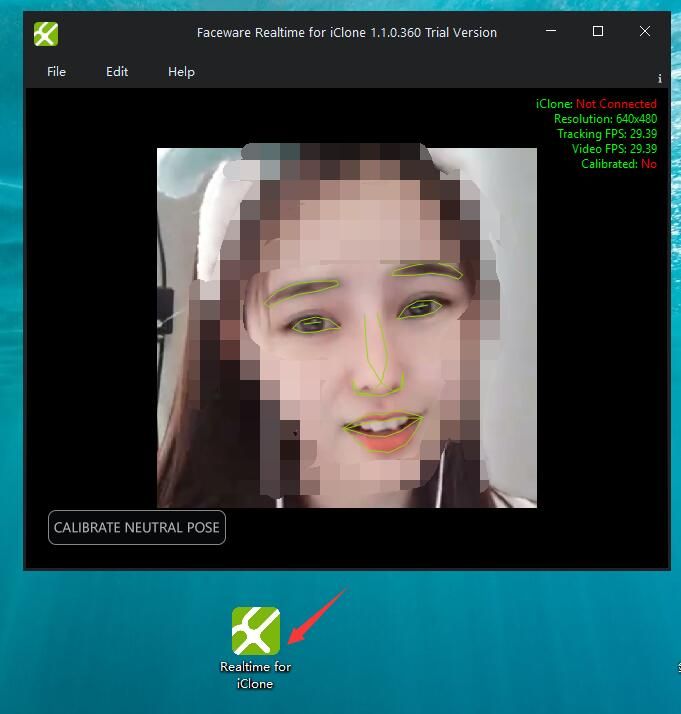This screenshot has width=681, height=714.
Task: Select the Realtime for iClone desktop shortcut icon
Action: [x=256, y=631]
